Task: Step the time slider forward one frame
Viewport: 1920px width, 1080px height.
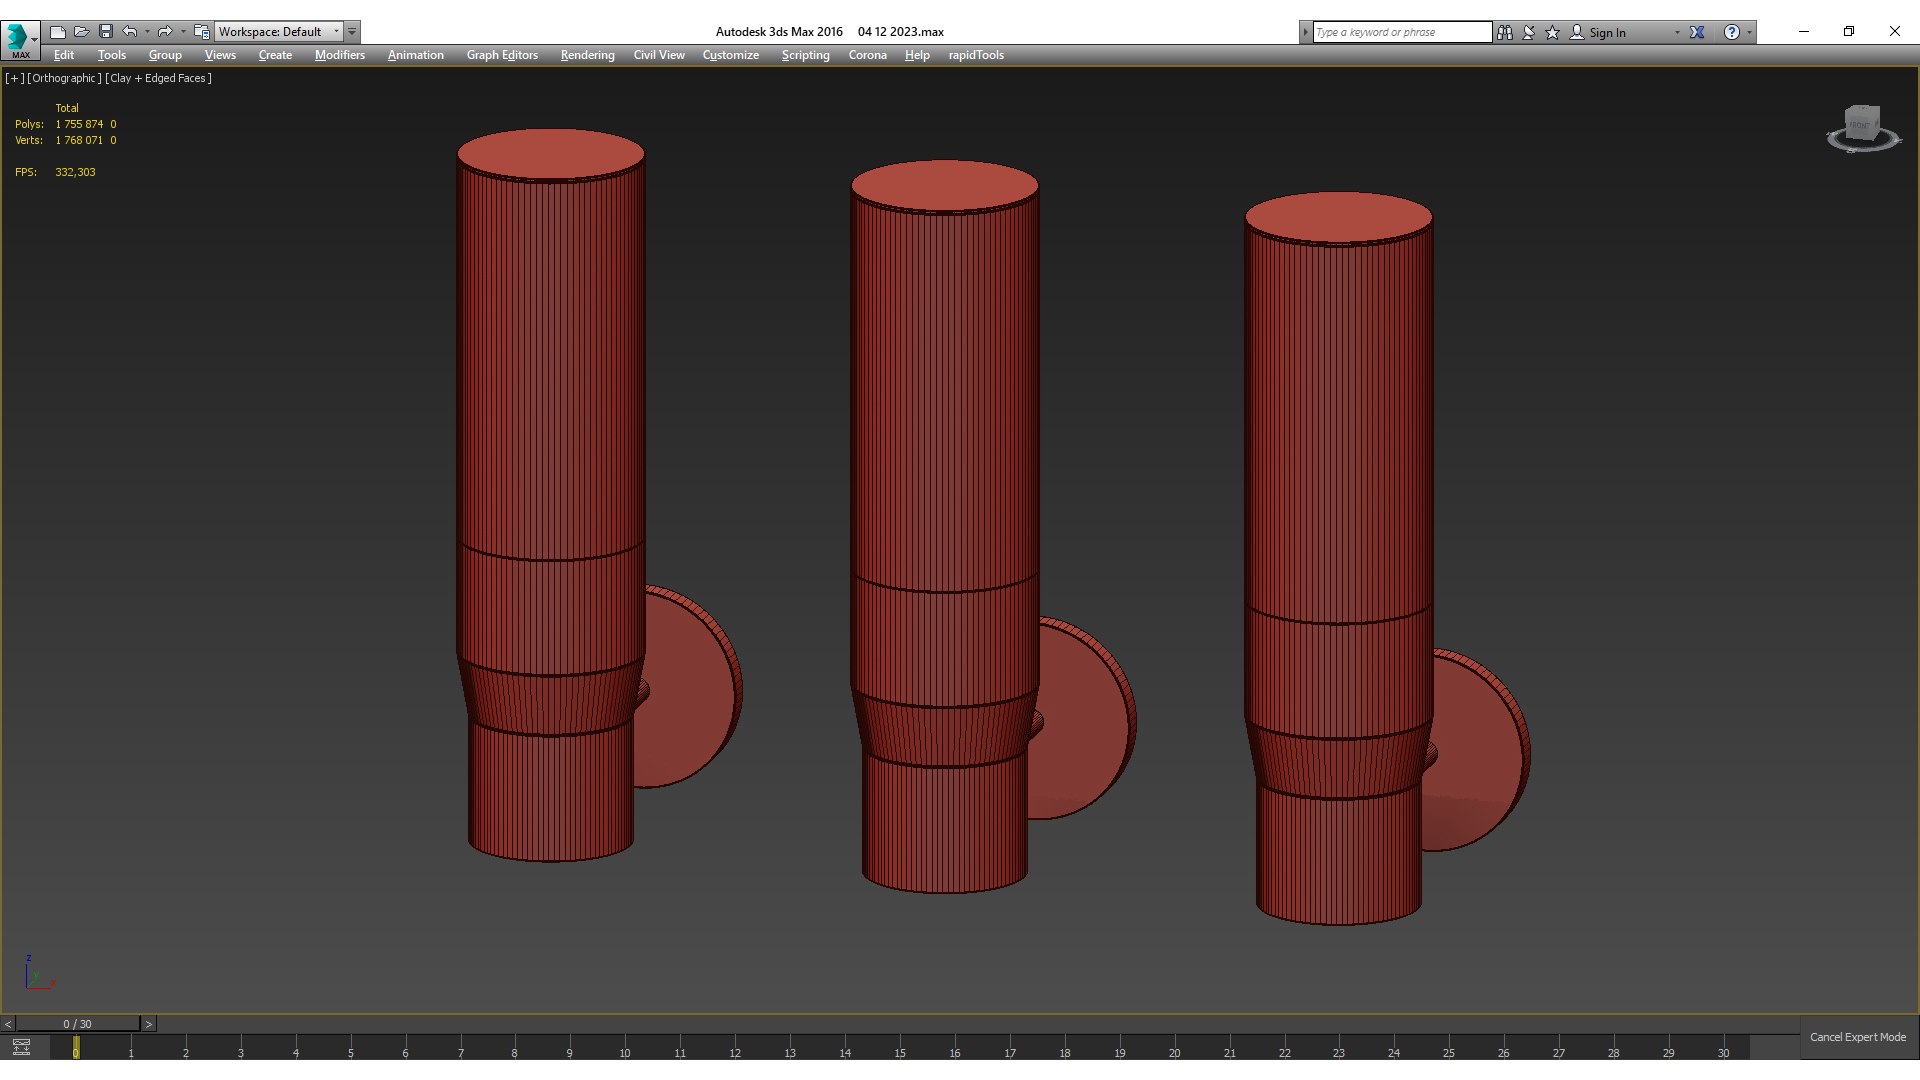Action: click(x=149, y=1024)
